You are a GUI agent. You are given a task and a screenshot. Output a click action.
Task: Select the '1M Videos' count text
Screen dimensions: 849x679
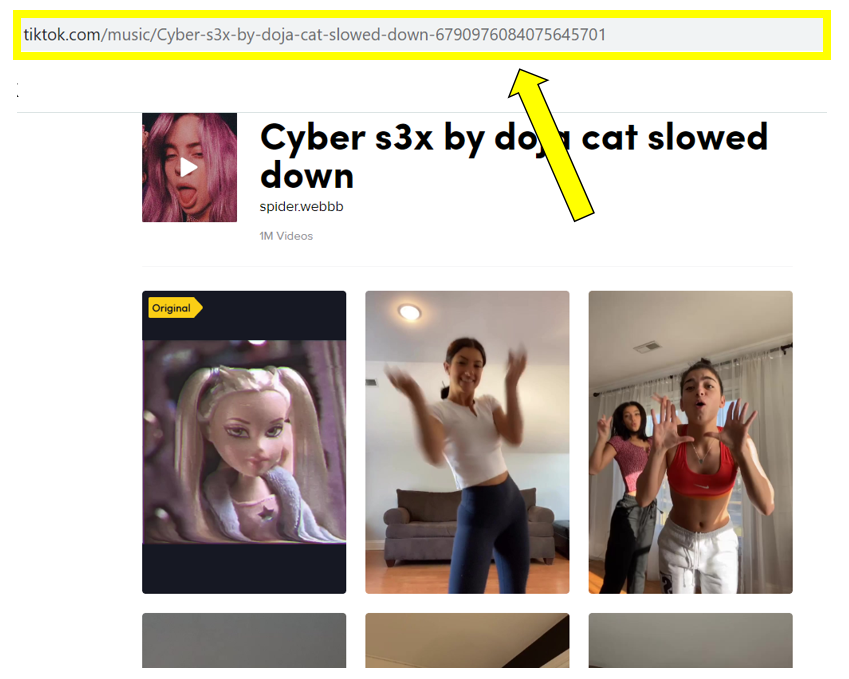286,236
